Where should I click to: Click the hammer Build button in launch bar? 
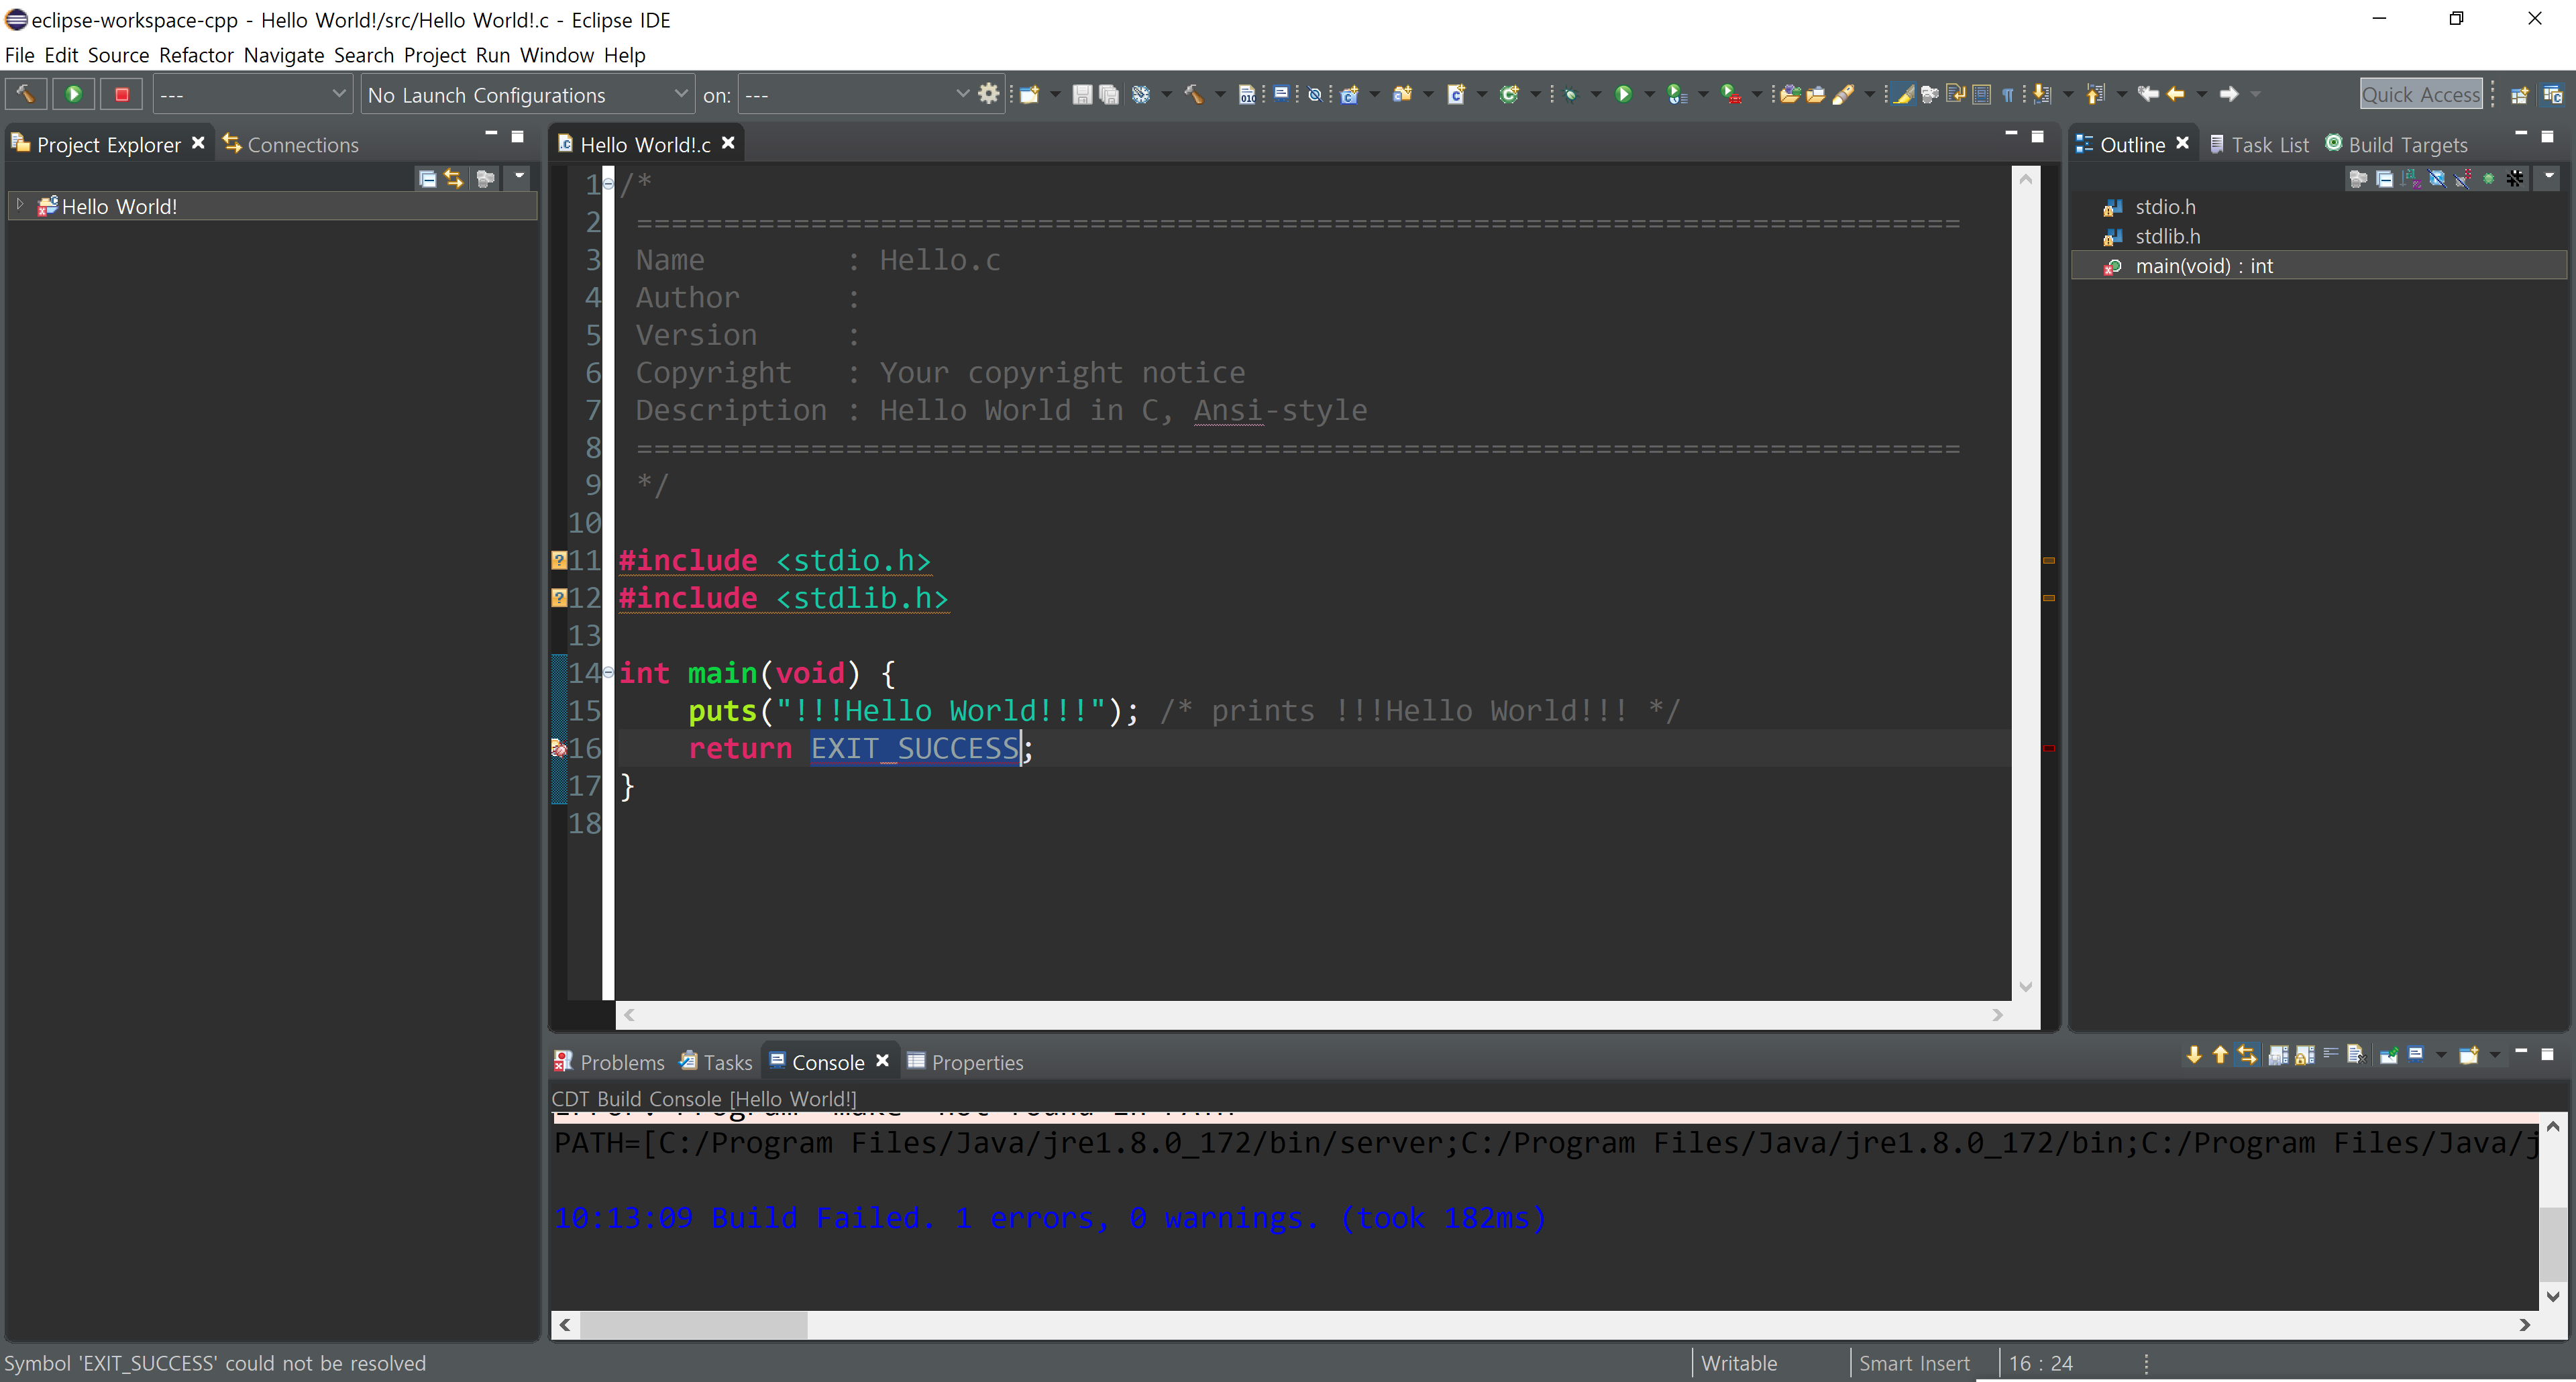coord(26,94)
